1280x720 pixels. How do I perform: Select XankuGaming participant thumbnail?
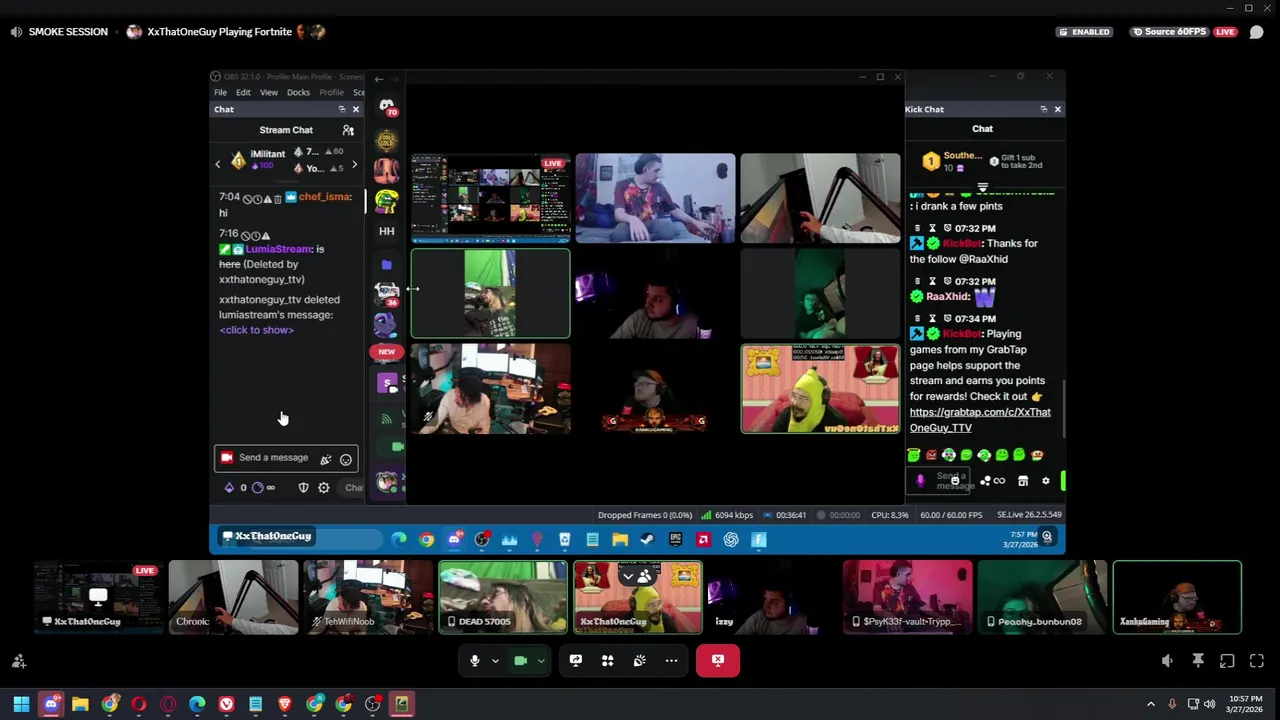point(1178,597)
